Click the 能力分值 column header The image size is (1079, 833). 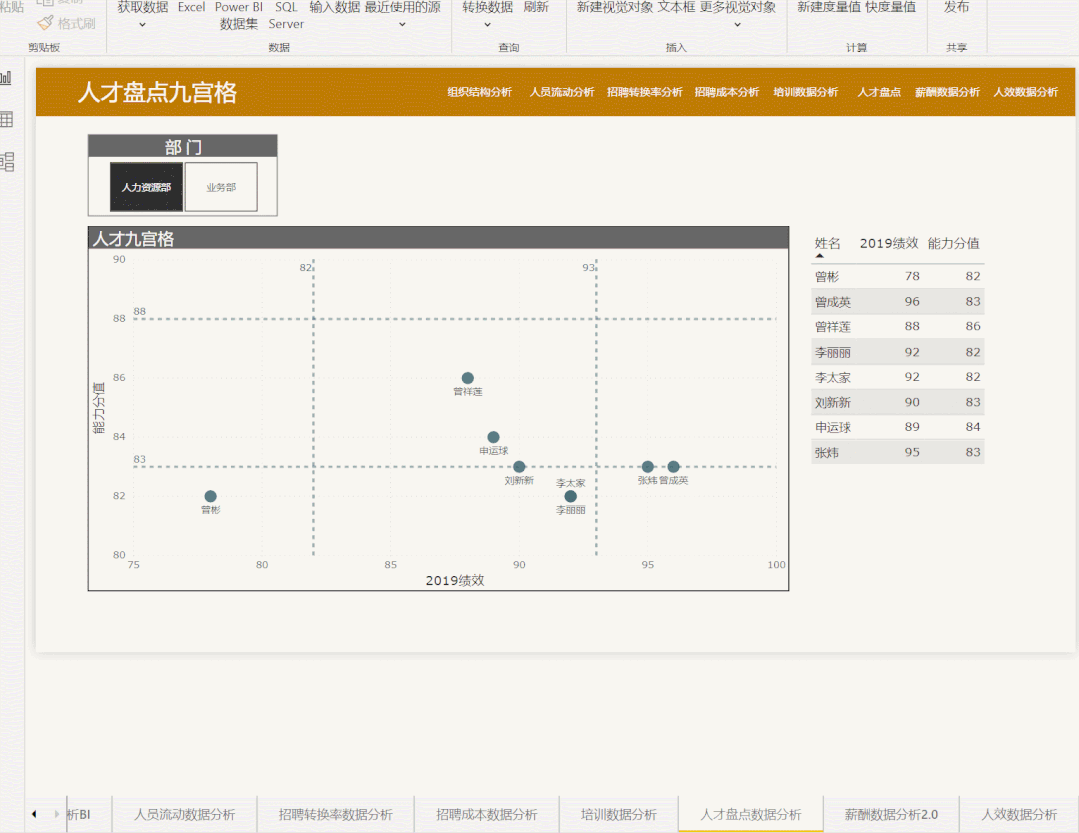pyautogui.click(x=953, y=244)
